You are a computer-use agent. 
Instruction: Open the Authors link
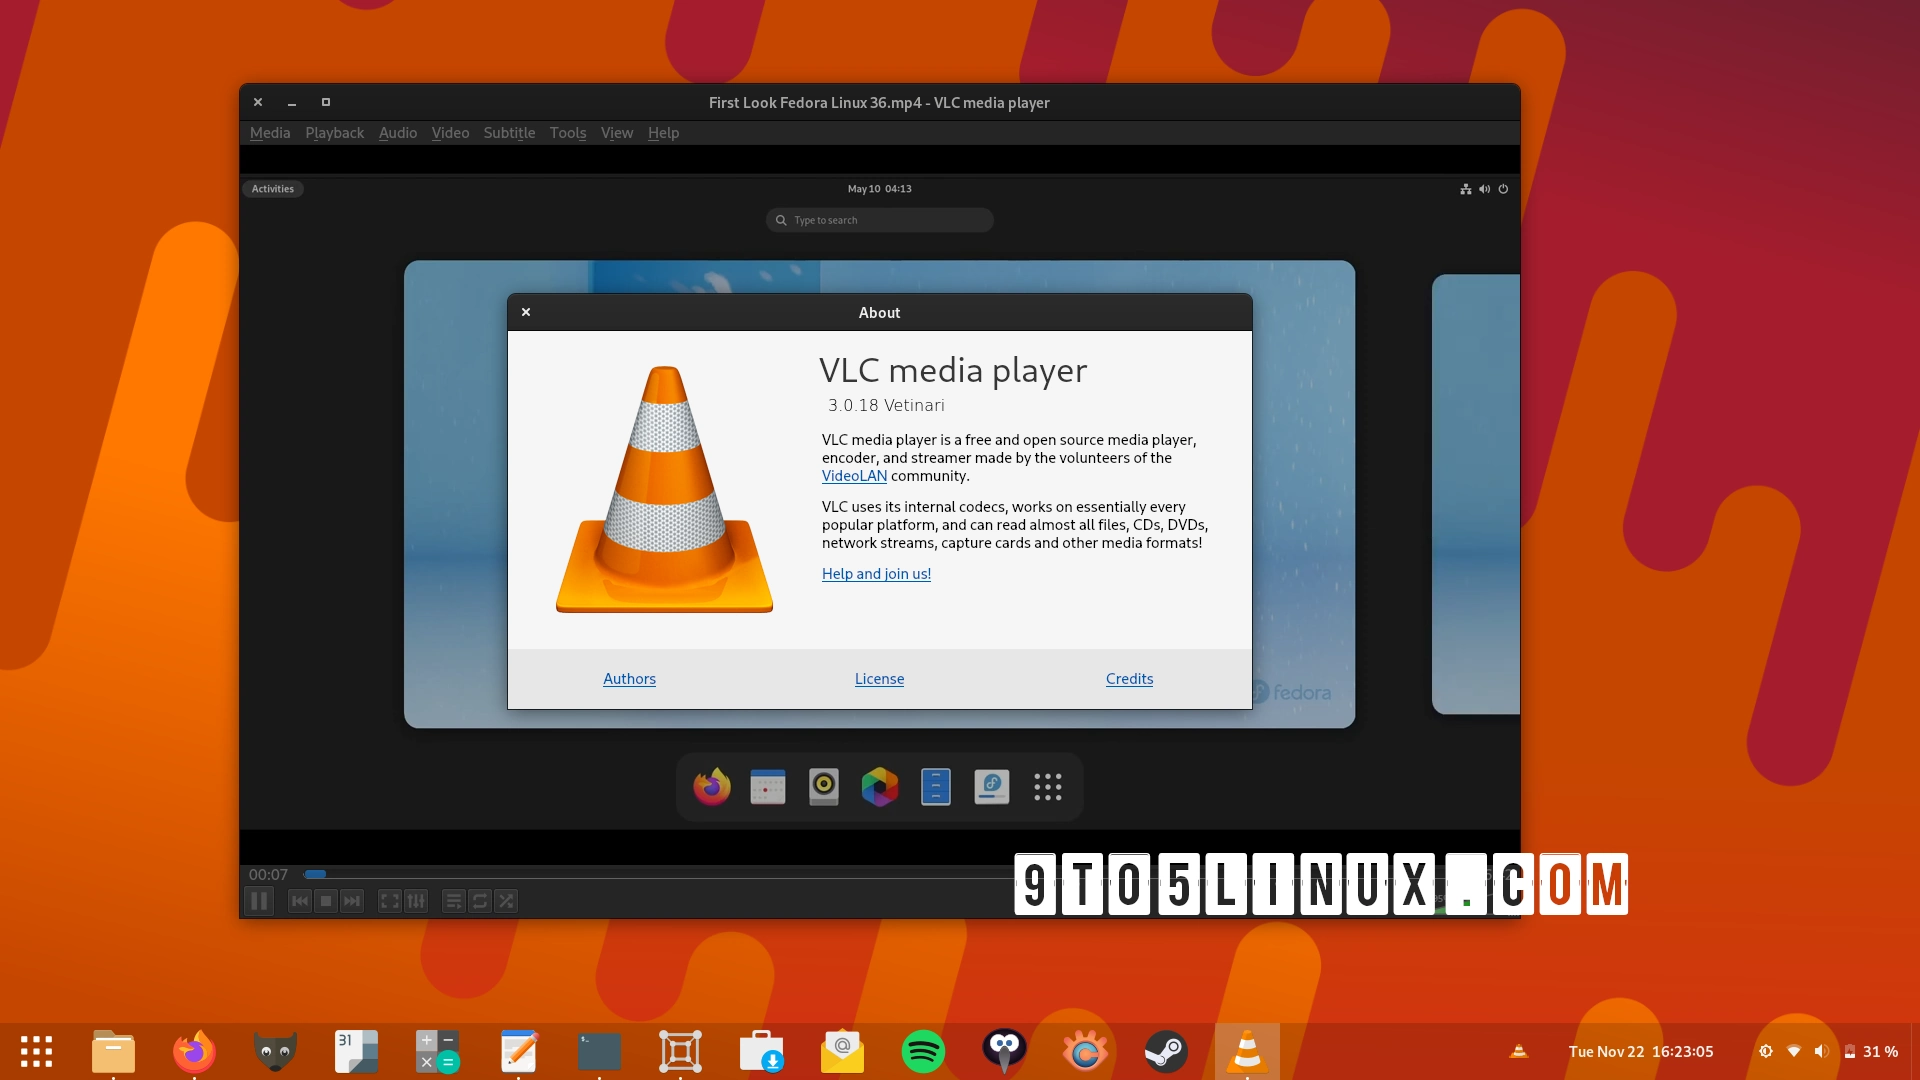(x=629, y=679)
